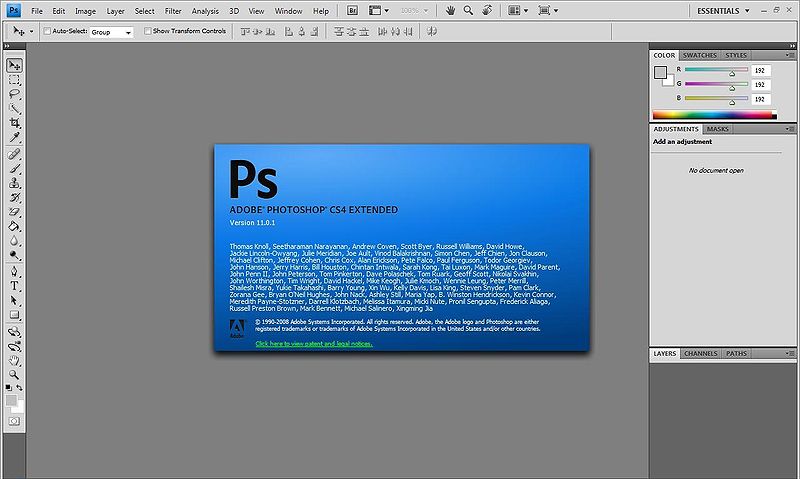
Task: Select the 3D Orbit tool
Action: pyautogui.click(x=14, y=347)
